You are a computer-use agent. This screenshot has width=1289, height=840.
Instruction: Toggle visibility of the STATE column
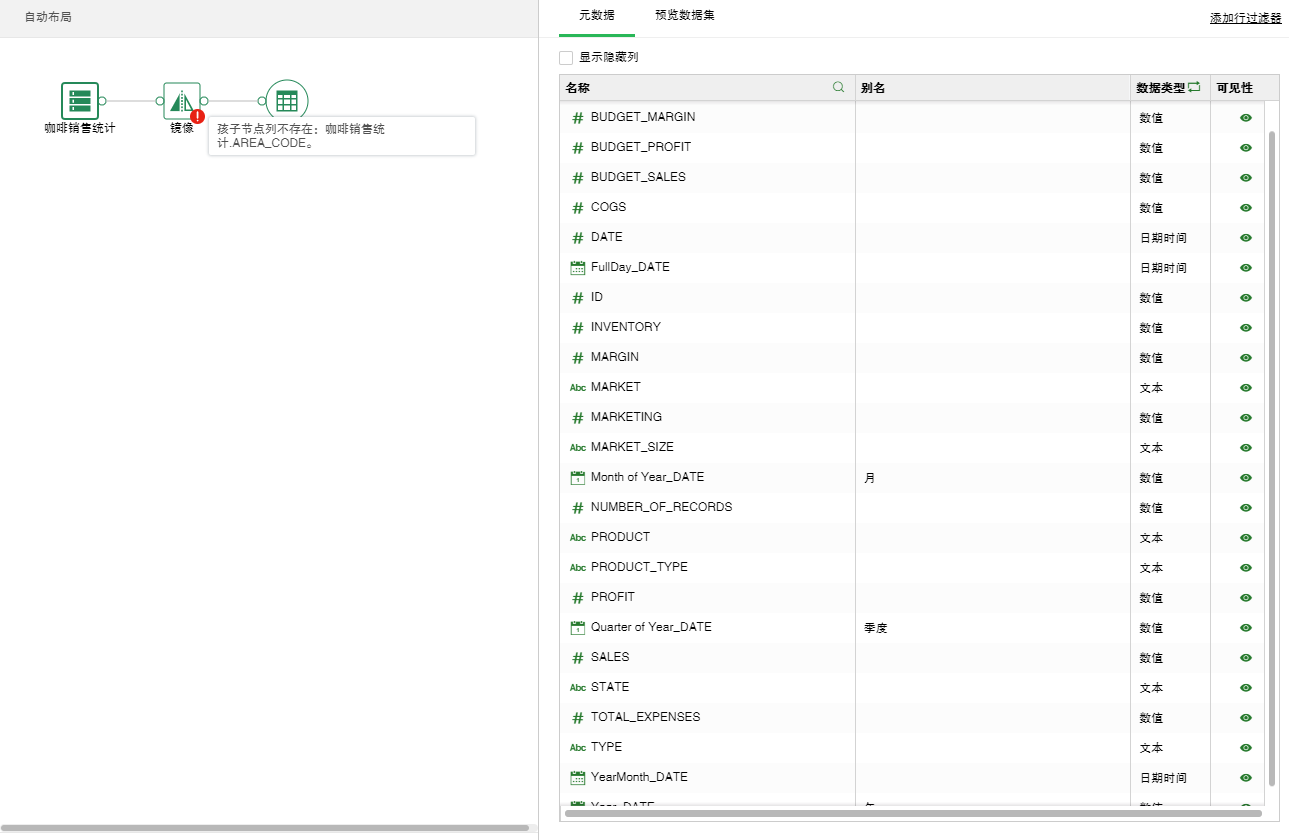tap(1245, 688)
